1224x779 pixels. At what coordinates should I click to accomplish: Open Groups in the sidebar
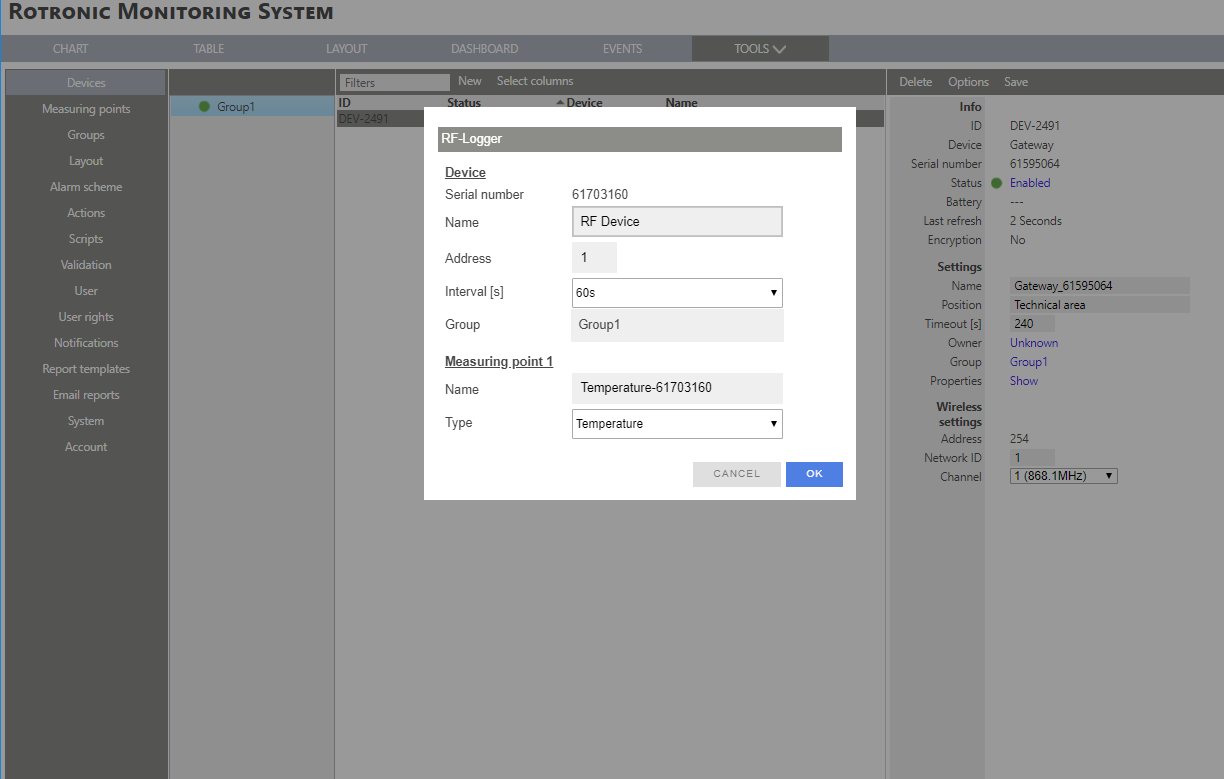[86, 135]
